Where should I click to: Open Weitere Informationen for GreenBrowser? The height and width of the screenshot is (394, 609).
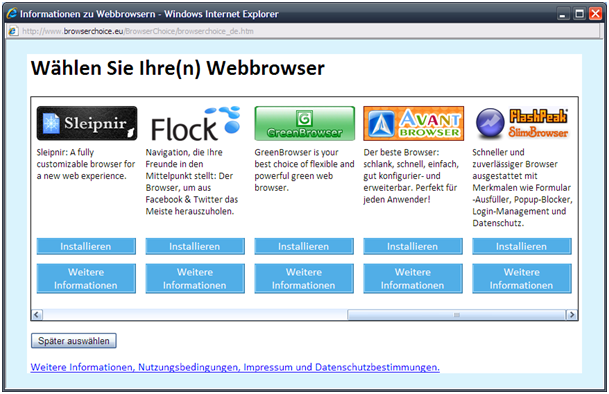304,278
